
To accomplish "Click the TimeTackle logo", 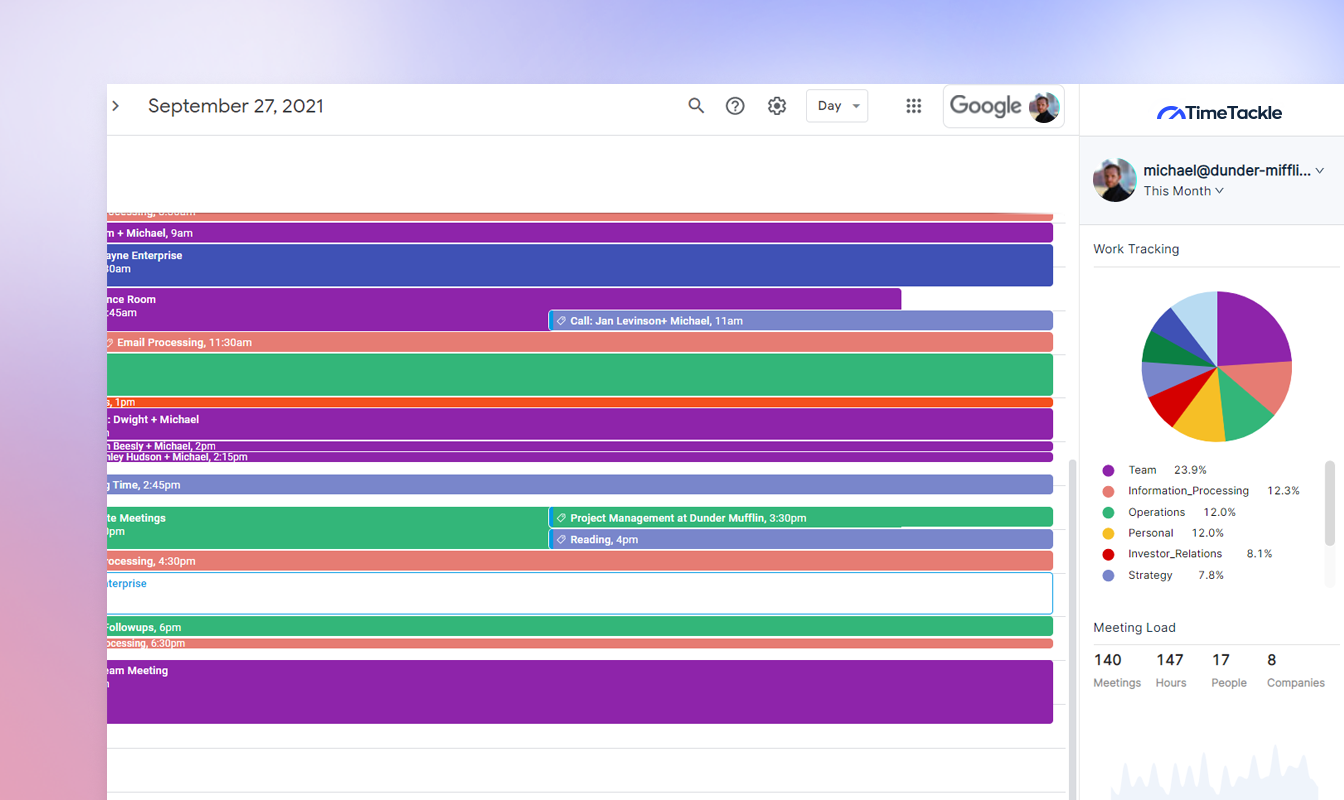I will click(x=1219, y=113).
